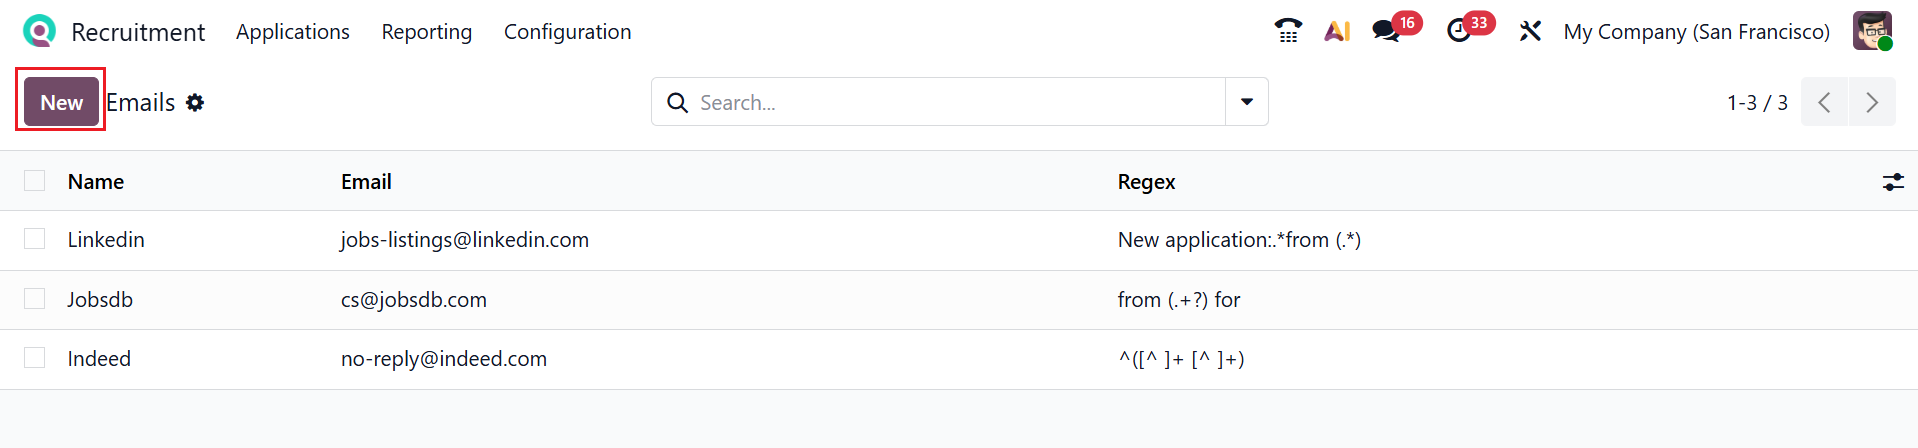
Task: Click the debug tools wrench icon
Action: pyautogui.click(x=1530, y=31)
